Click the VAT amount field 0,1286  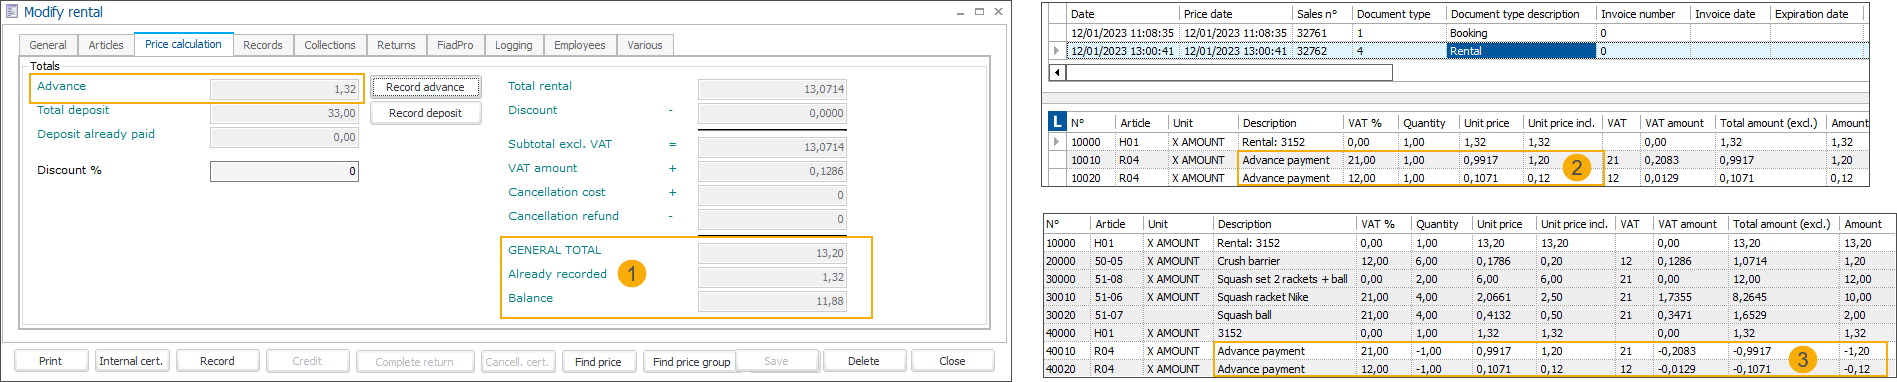(772, 171)
